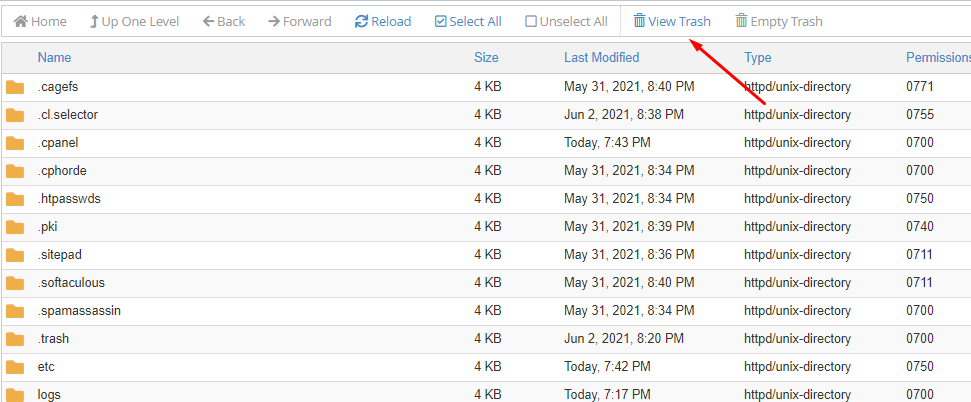Viewport: 971px width, 402px height.
Task: Sort files by Name column
Action: (54, 58)
